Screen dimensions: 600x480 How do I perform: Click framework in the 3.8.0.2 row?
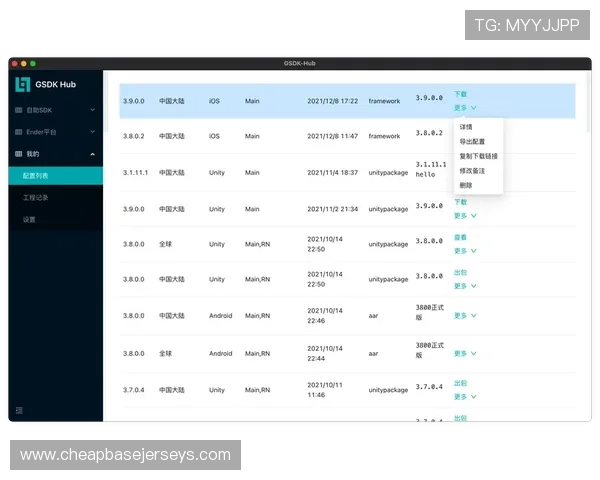[384, 136]
